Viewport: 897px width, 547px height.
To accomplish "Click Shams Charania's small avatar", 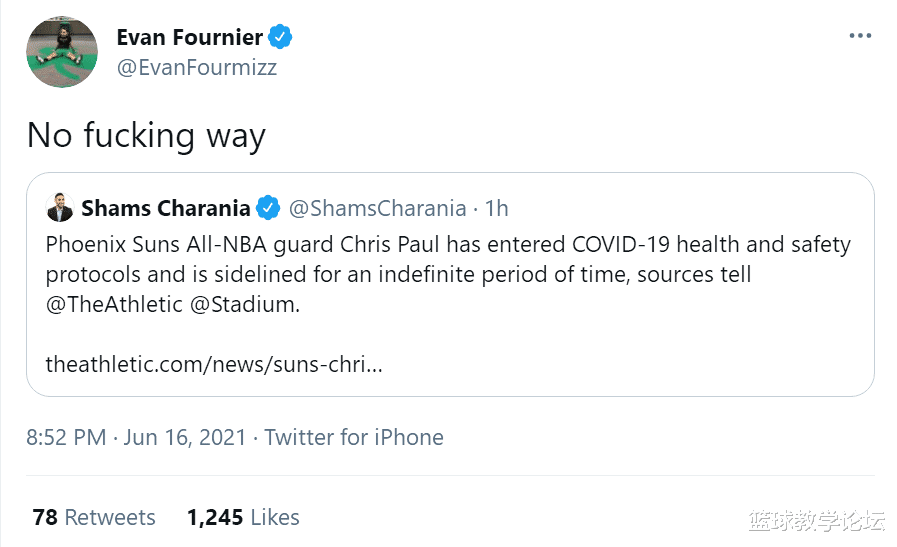I will (x=60, y=208).
